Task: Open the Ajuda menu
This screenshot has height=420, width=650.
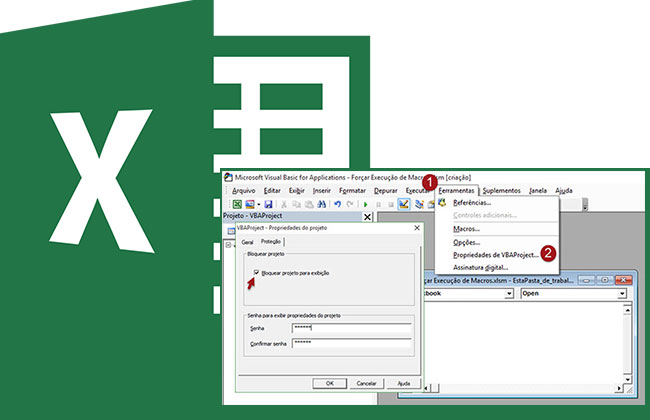Action: point(564,190)
